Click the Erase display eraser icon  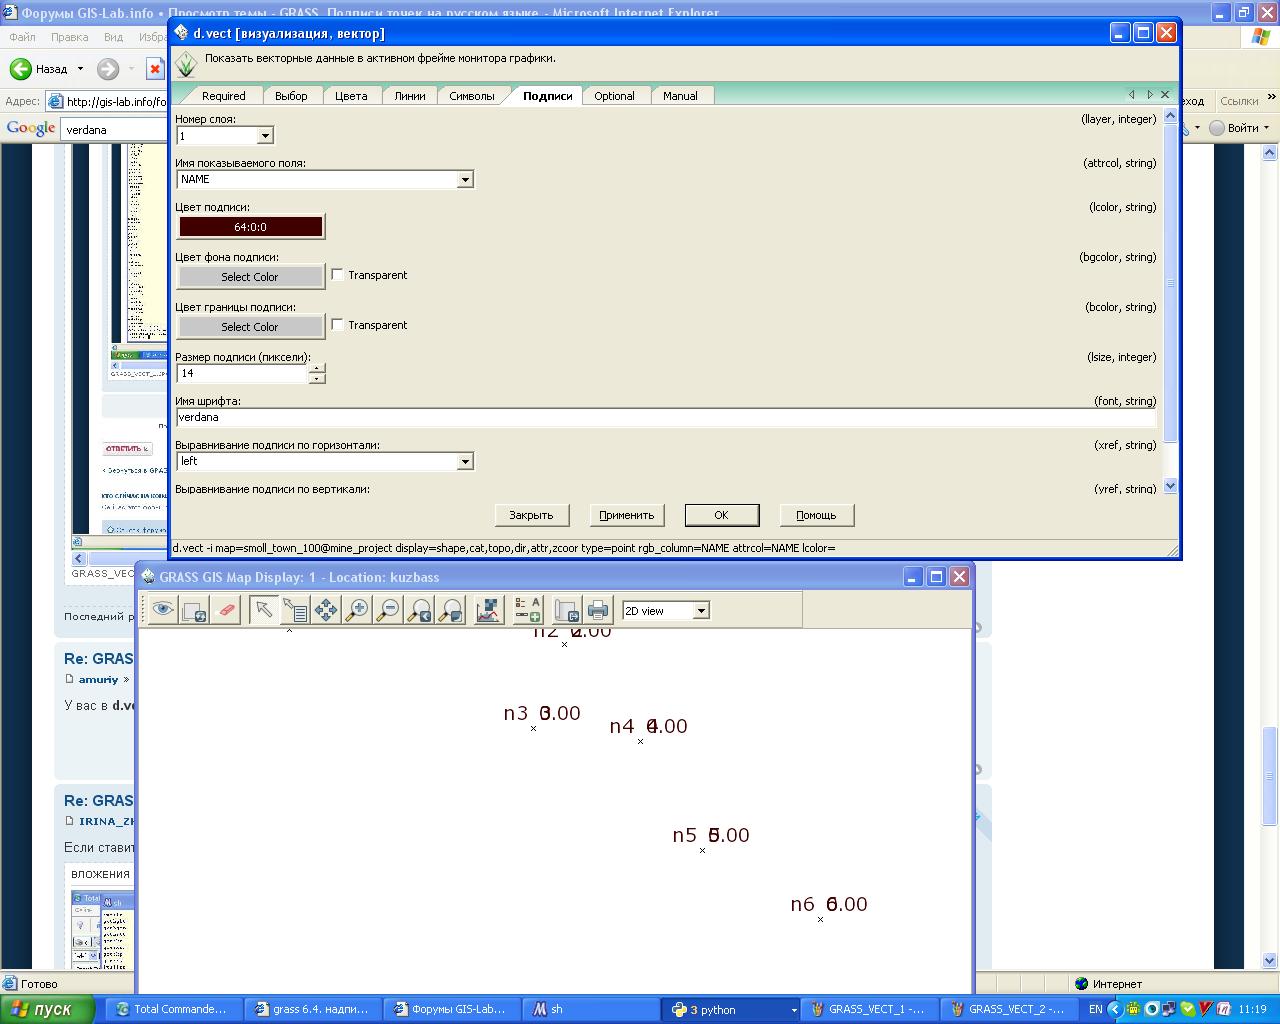(227, 610)
